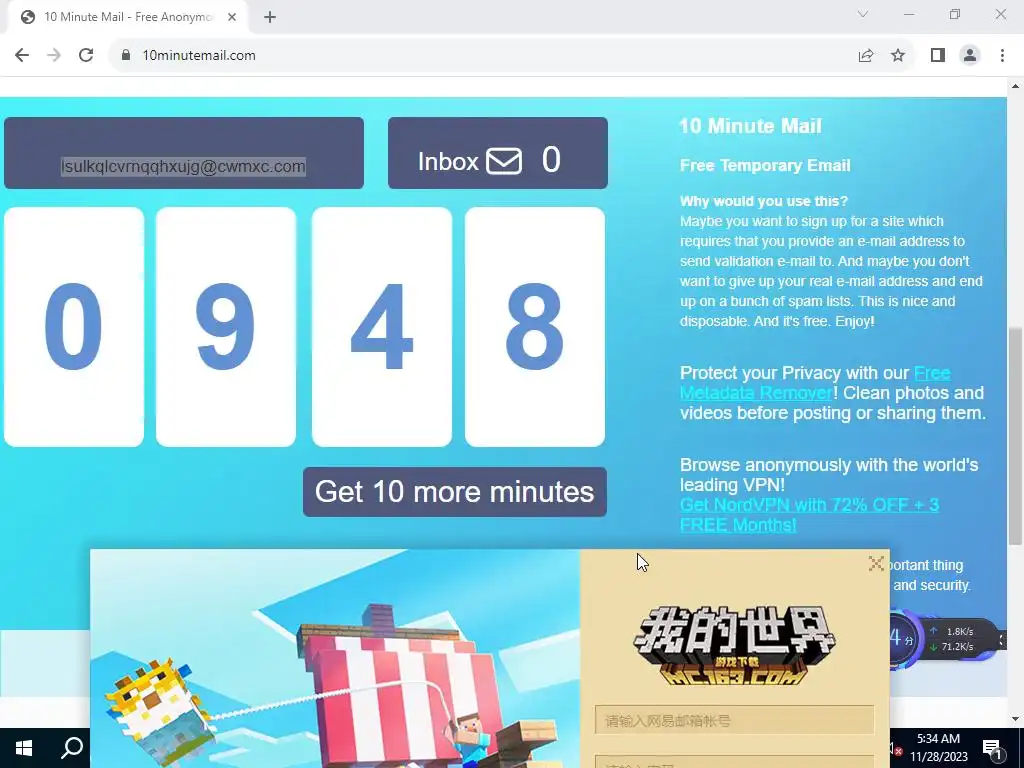This screenshot has width=1024, height=768.
Task: Click the seconds digit 8 card
Action: click(535, 327)
